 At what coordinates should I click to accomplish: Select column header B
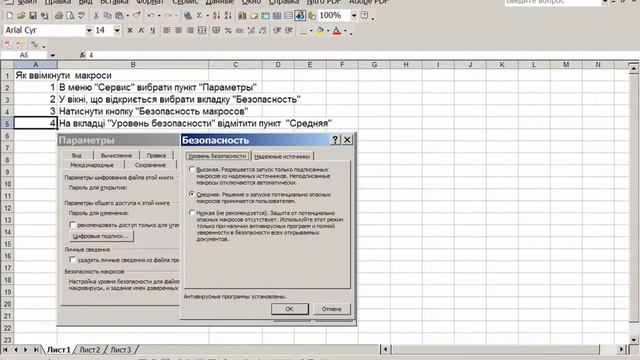pos(133,64)
